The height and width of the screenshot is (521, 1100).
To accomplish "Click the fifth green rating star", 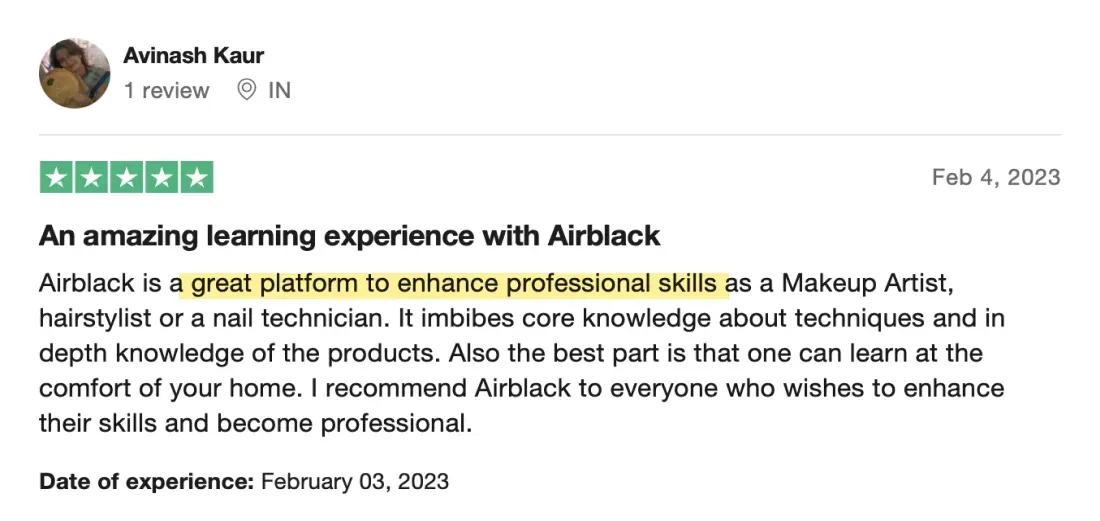I will 197,177.
